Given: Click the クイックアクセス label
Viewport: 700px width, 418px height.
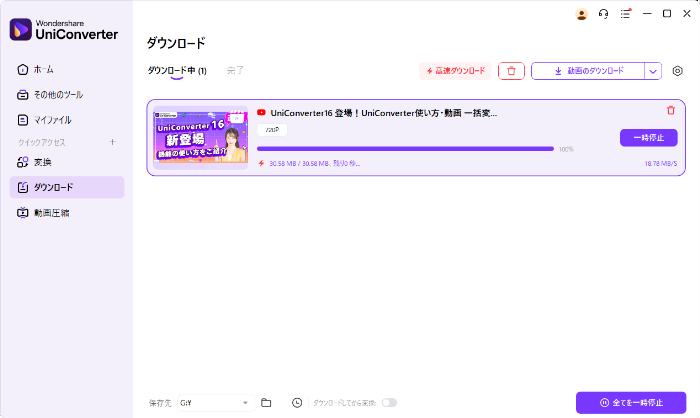Looking at the screenshot, I should click(42, 142).
